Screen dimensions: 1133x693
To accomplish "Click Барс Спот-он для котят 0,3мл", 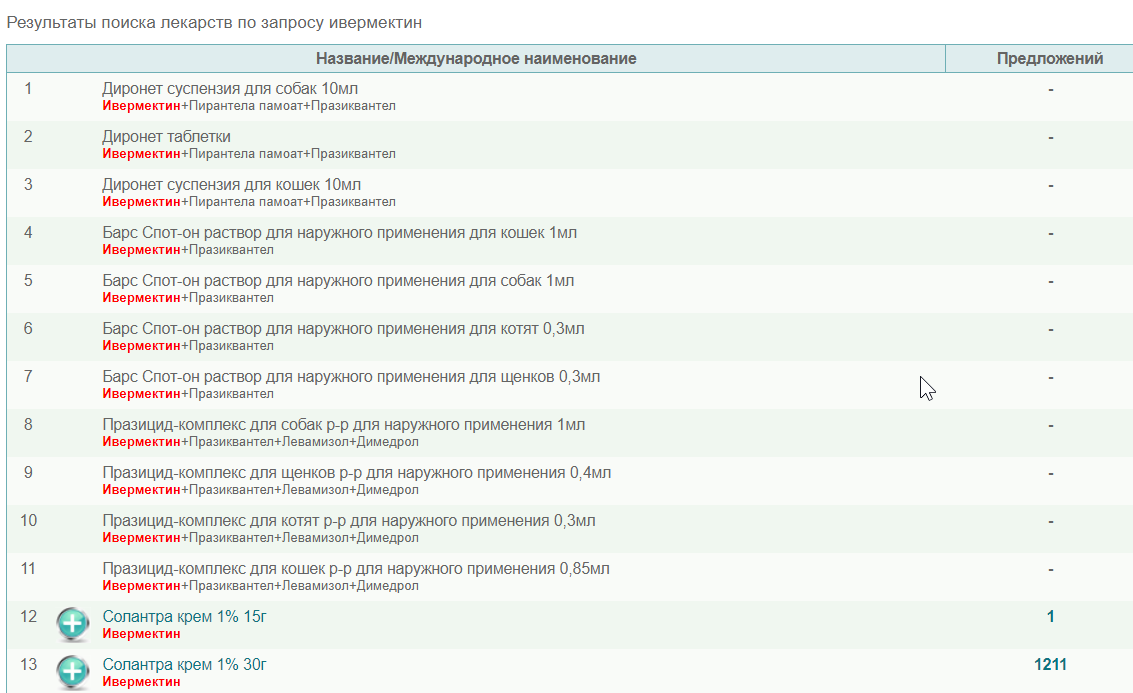I will click(x=343, y=329).
